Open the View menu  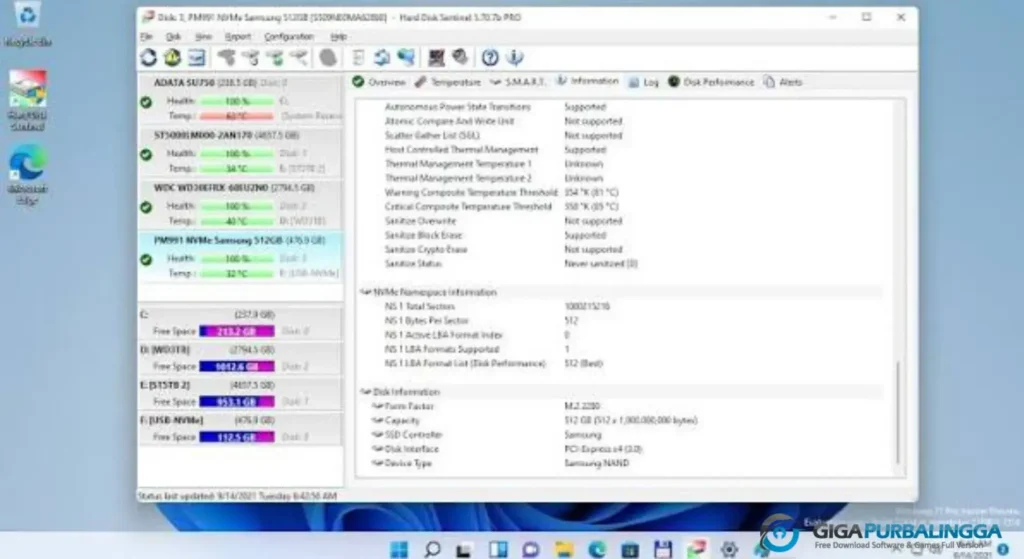[203, 37]
